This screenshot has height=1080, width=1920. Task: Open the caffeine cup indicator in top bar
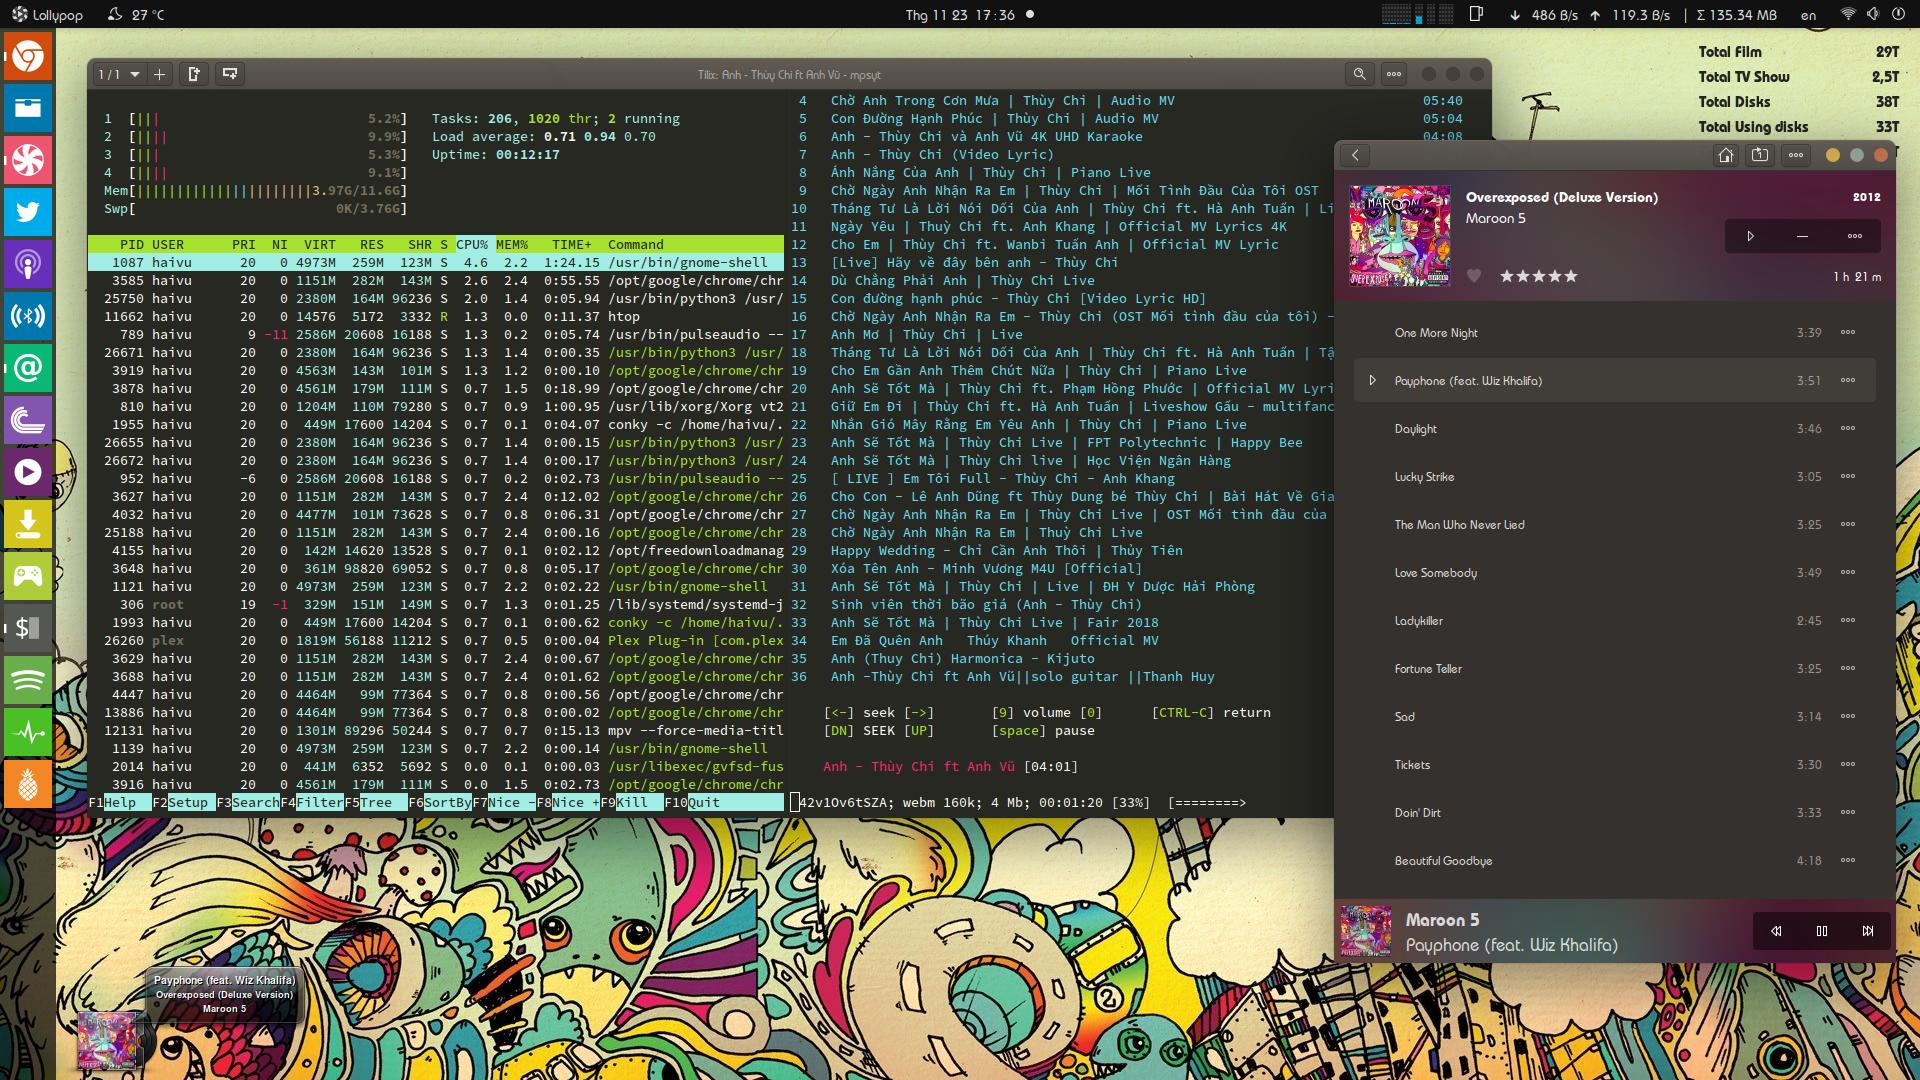1476,14
